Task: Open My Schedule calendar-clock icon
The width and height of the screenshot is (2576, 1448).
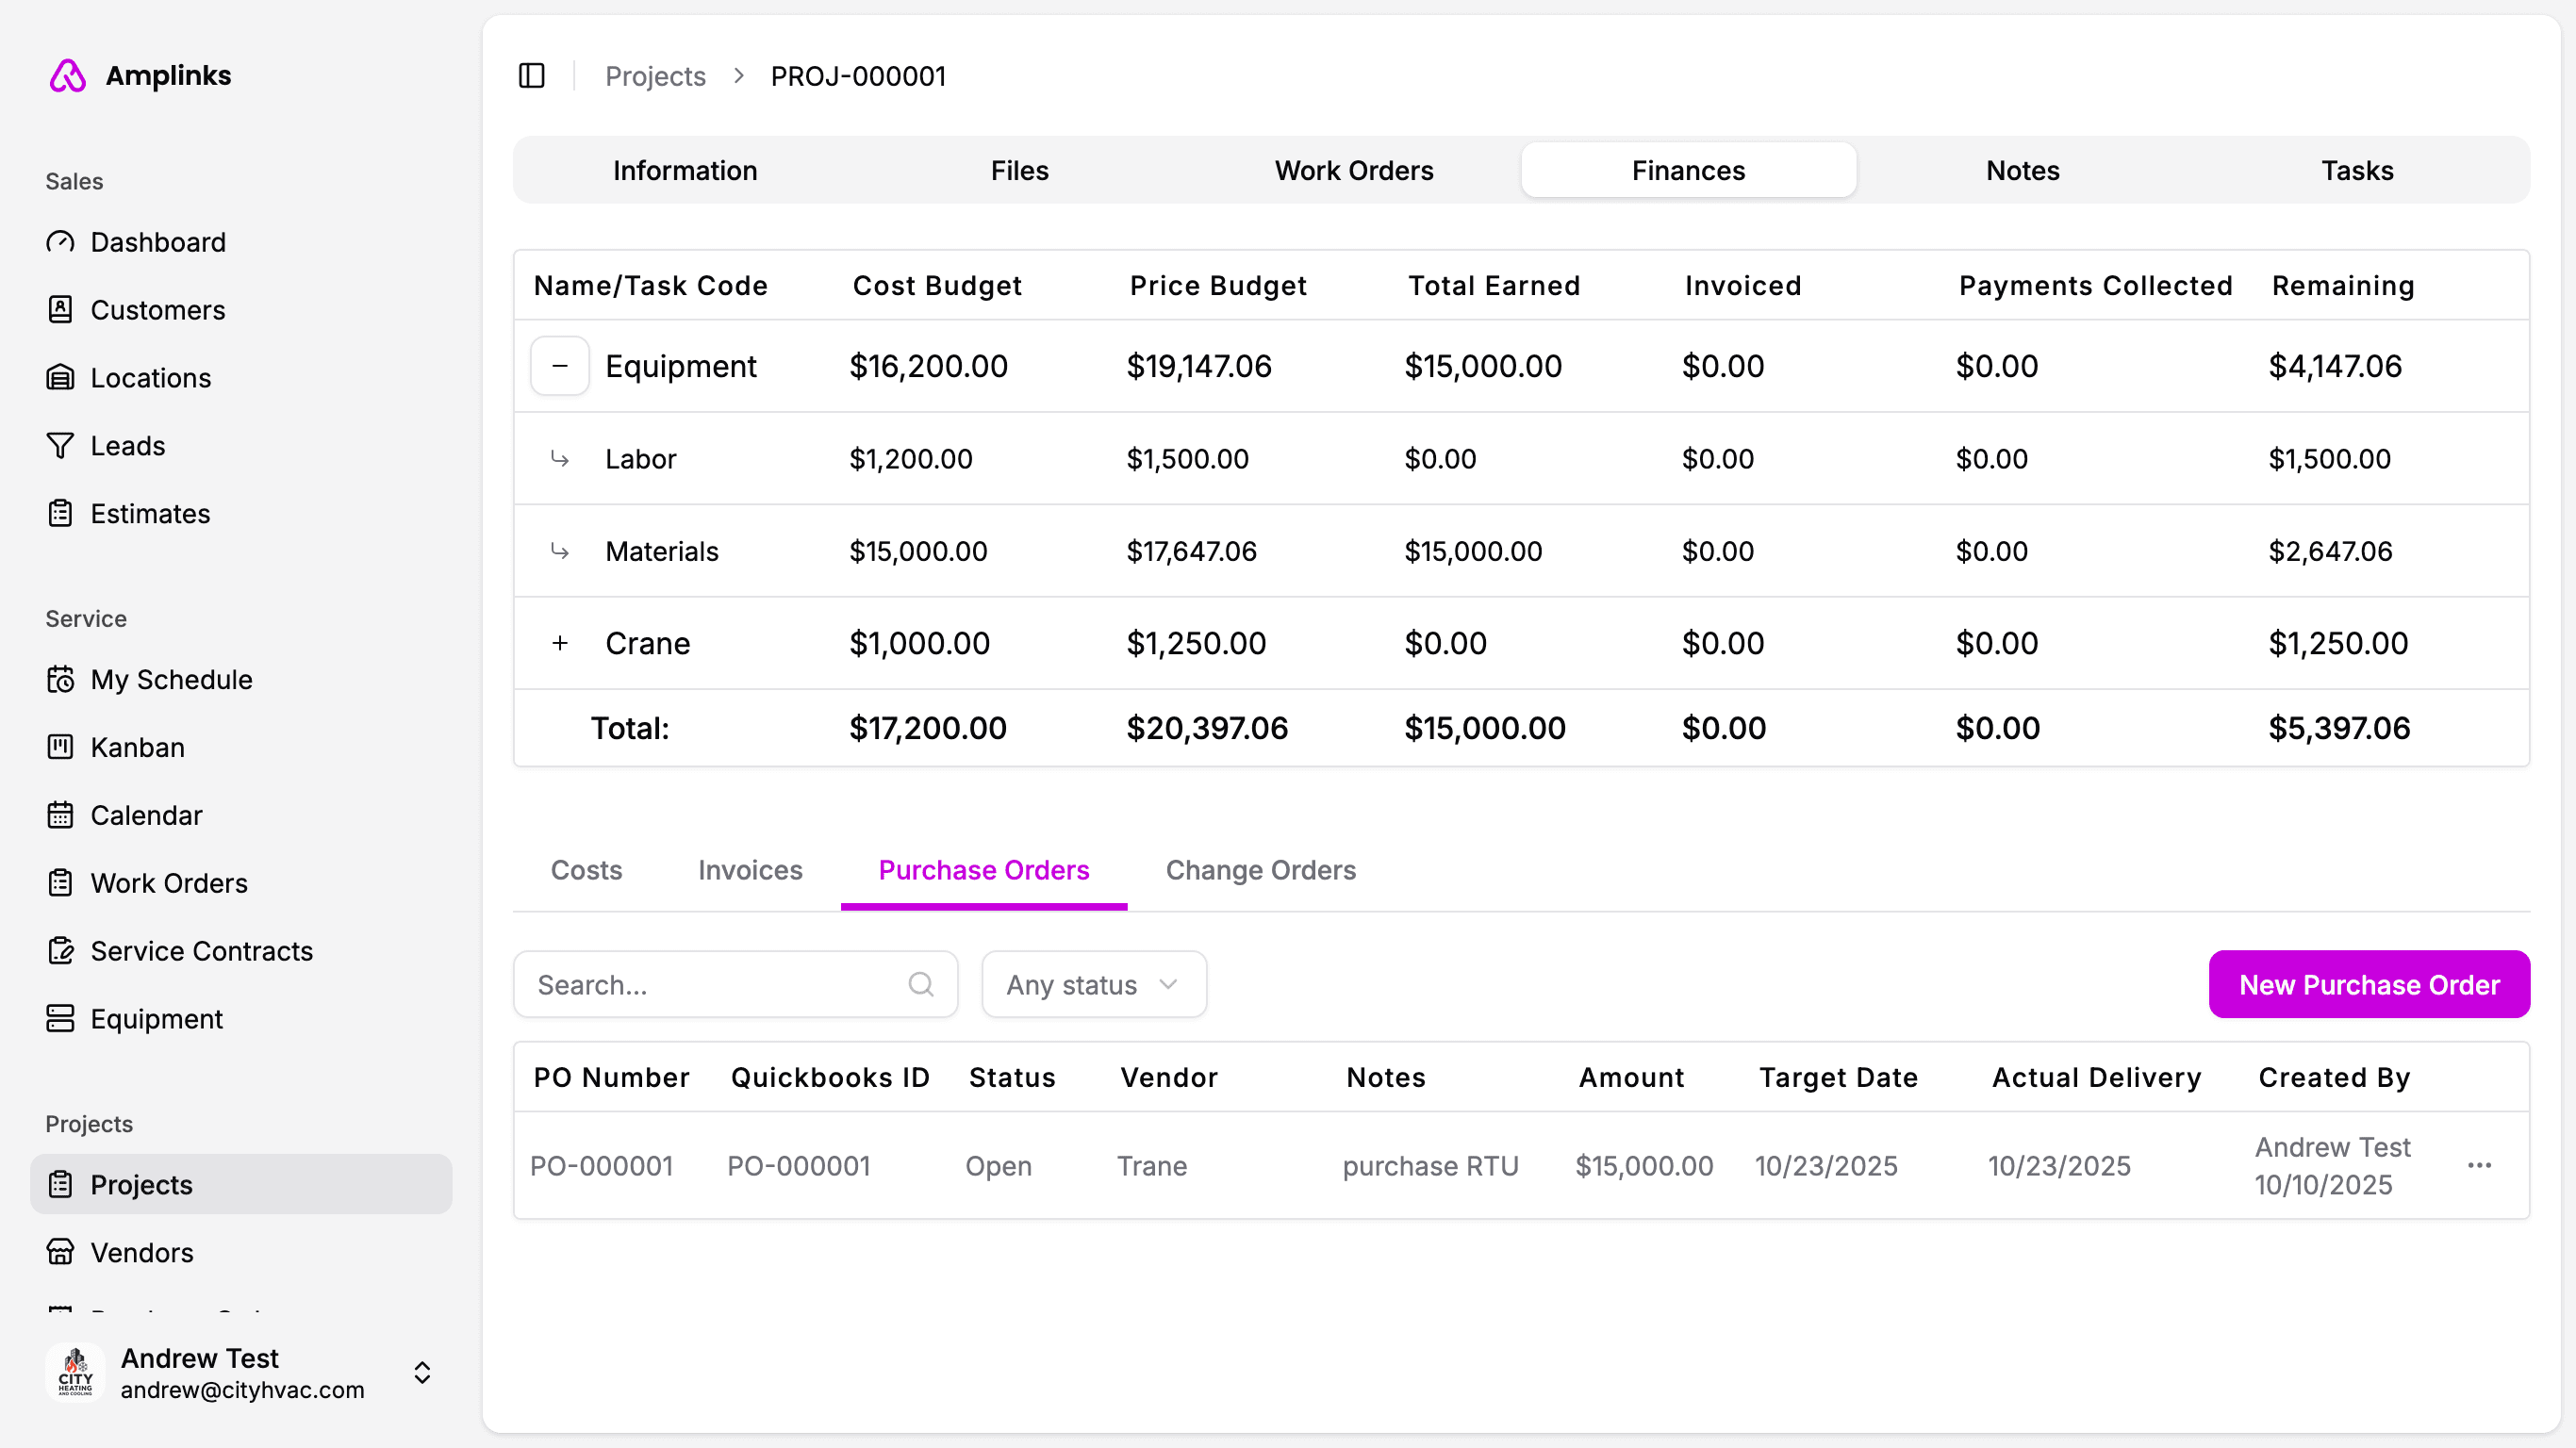Action: pos(60,680)
